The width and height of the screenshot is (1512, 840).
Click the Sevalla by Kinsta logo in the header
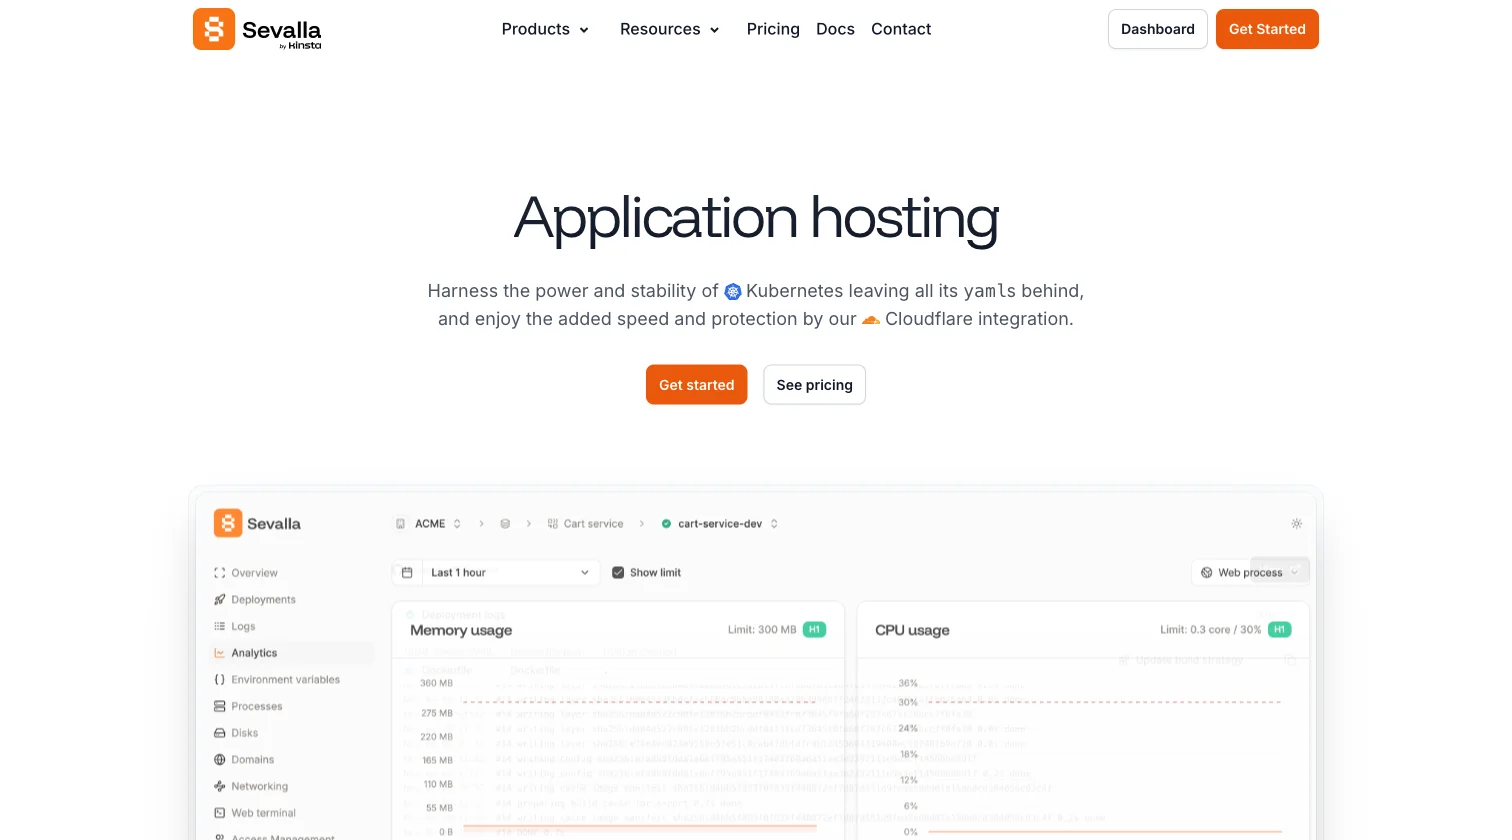(257, 29)
